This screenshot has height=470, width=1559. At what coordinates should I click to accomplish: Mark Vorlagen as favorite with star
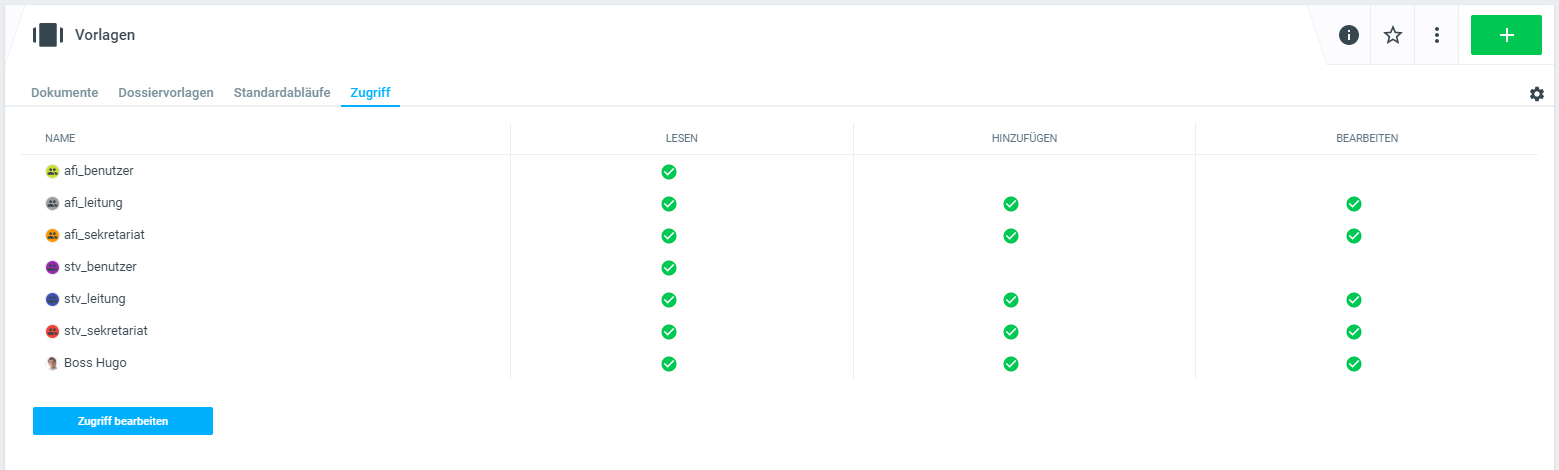point(1393,35)
